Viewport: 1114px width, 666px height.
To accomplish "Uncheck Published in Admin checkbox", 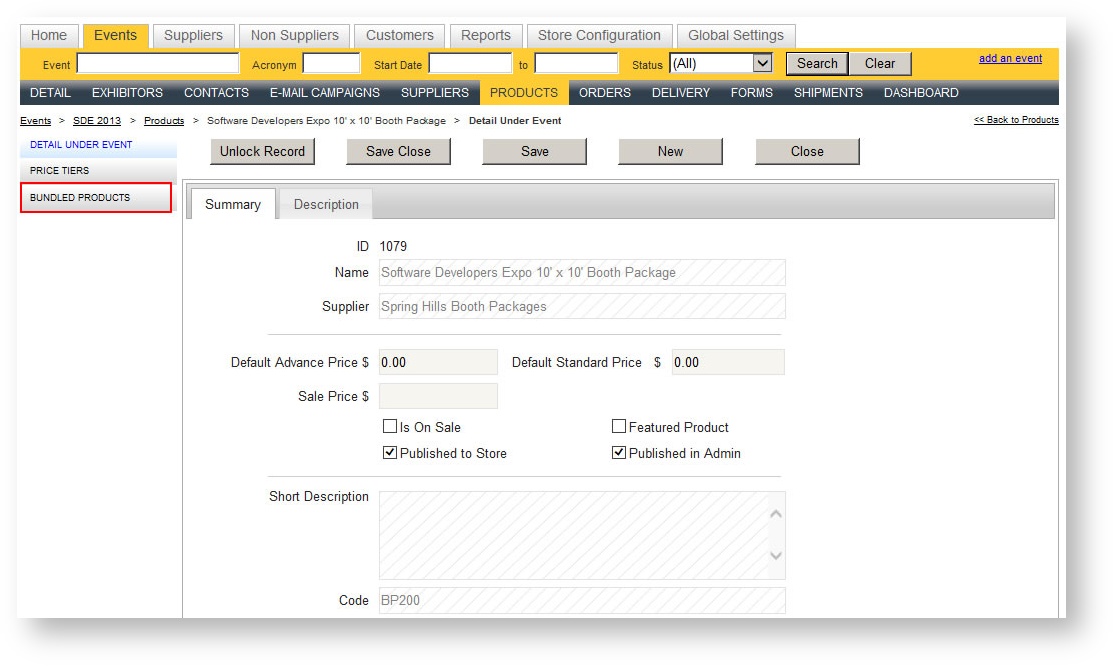I will (x=619, y=453).
